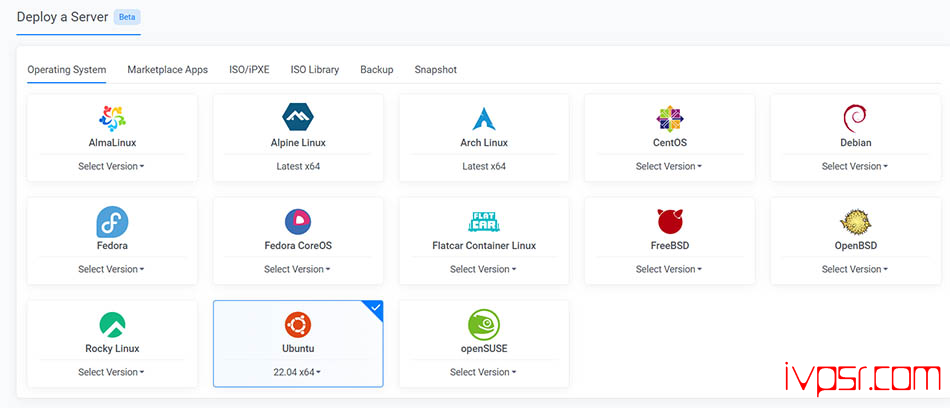
Task: Open Select Version dropdown under Debian
Action: [855, 167]
